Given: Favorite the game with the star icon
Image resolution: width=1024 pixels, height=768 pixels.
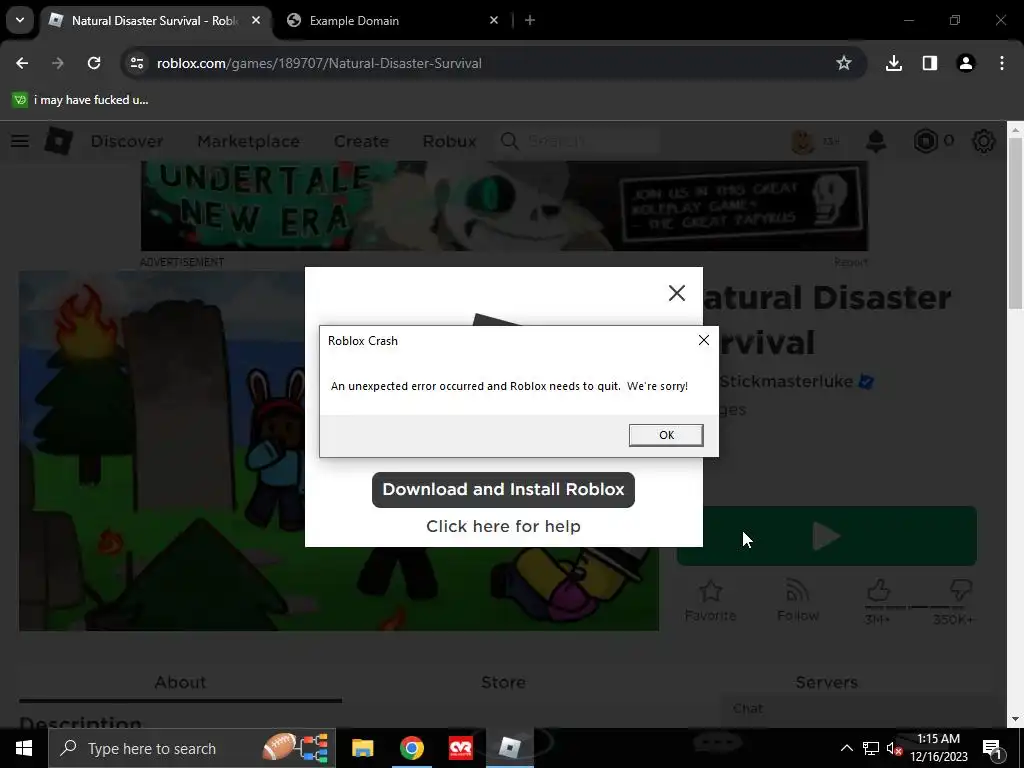Looking at the screenshot, I should [710, 600].
